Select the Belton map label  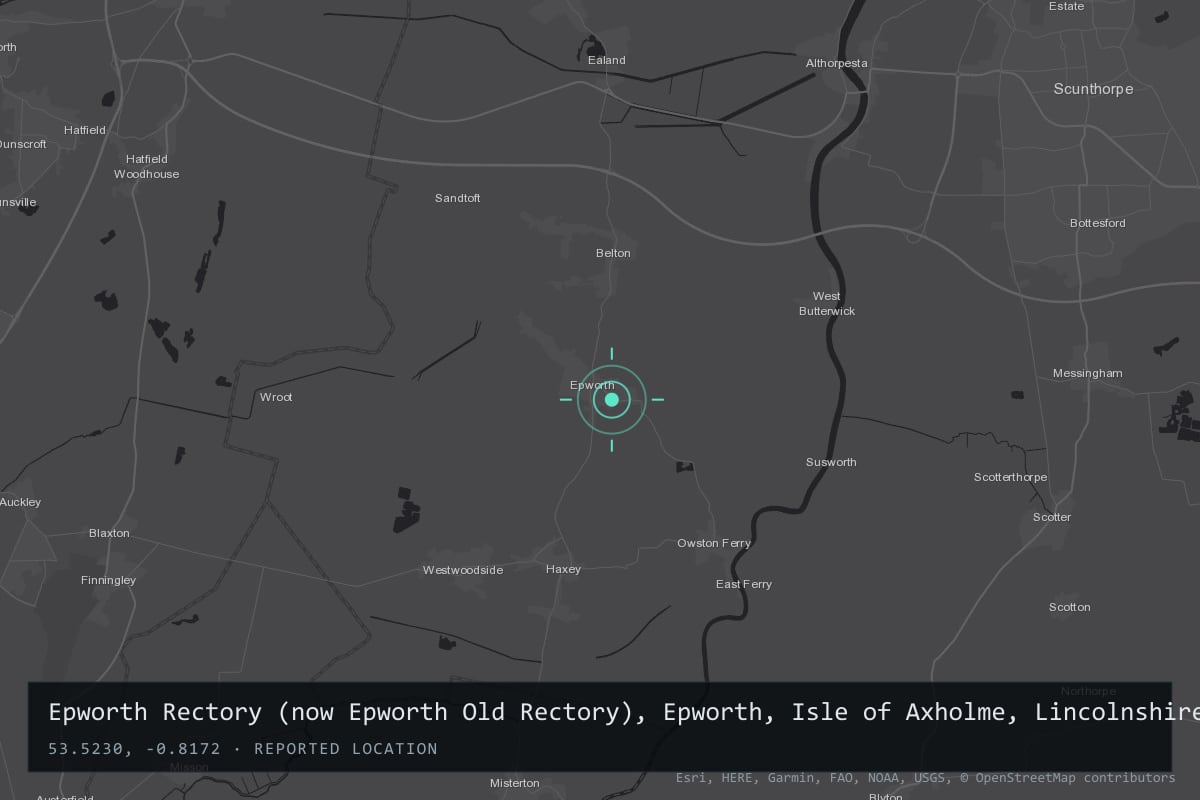pos(613,253)
